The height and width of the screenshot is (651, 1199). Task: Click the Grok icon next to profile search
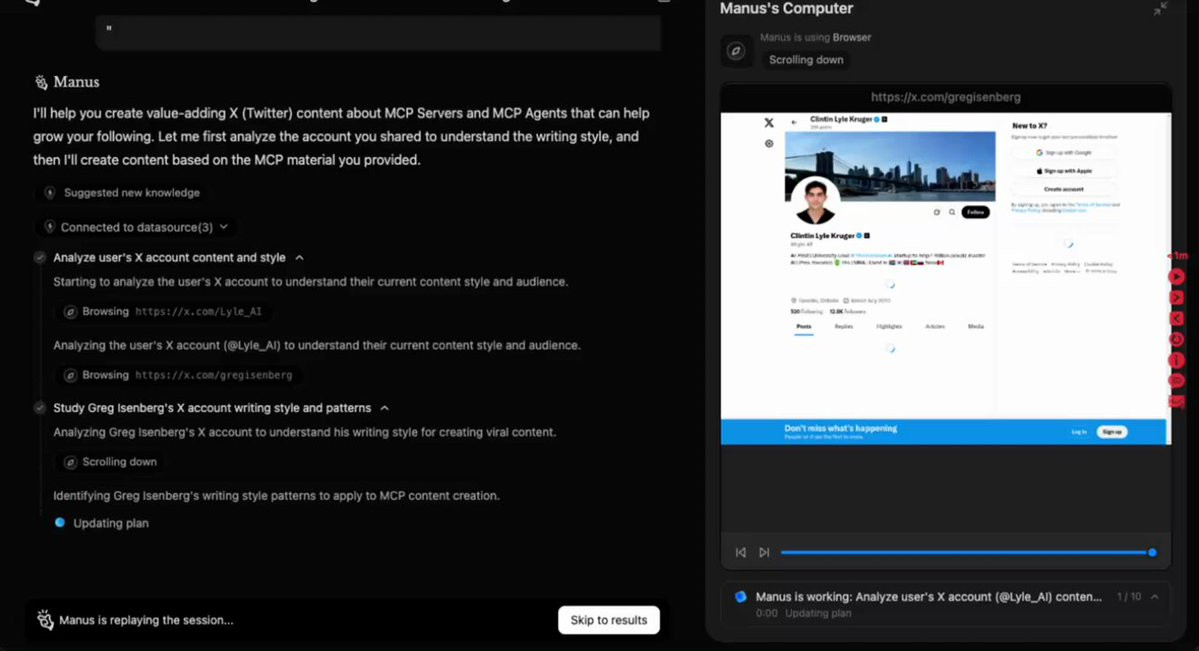[937, 212]
